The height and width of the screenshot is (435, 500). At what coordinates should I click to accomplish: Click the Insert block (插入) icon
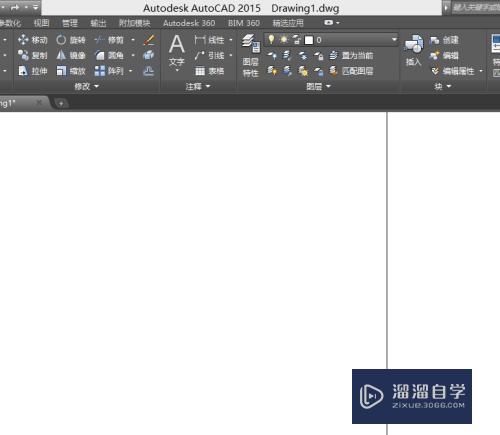click(x=414, y=50)
